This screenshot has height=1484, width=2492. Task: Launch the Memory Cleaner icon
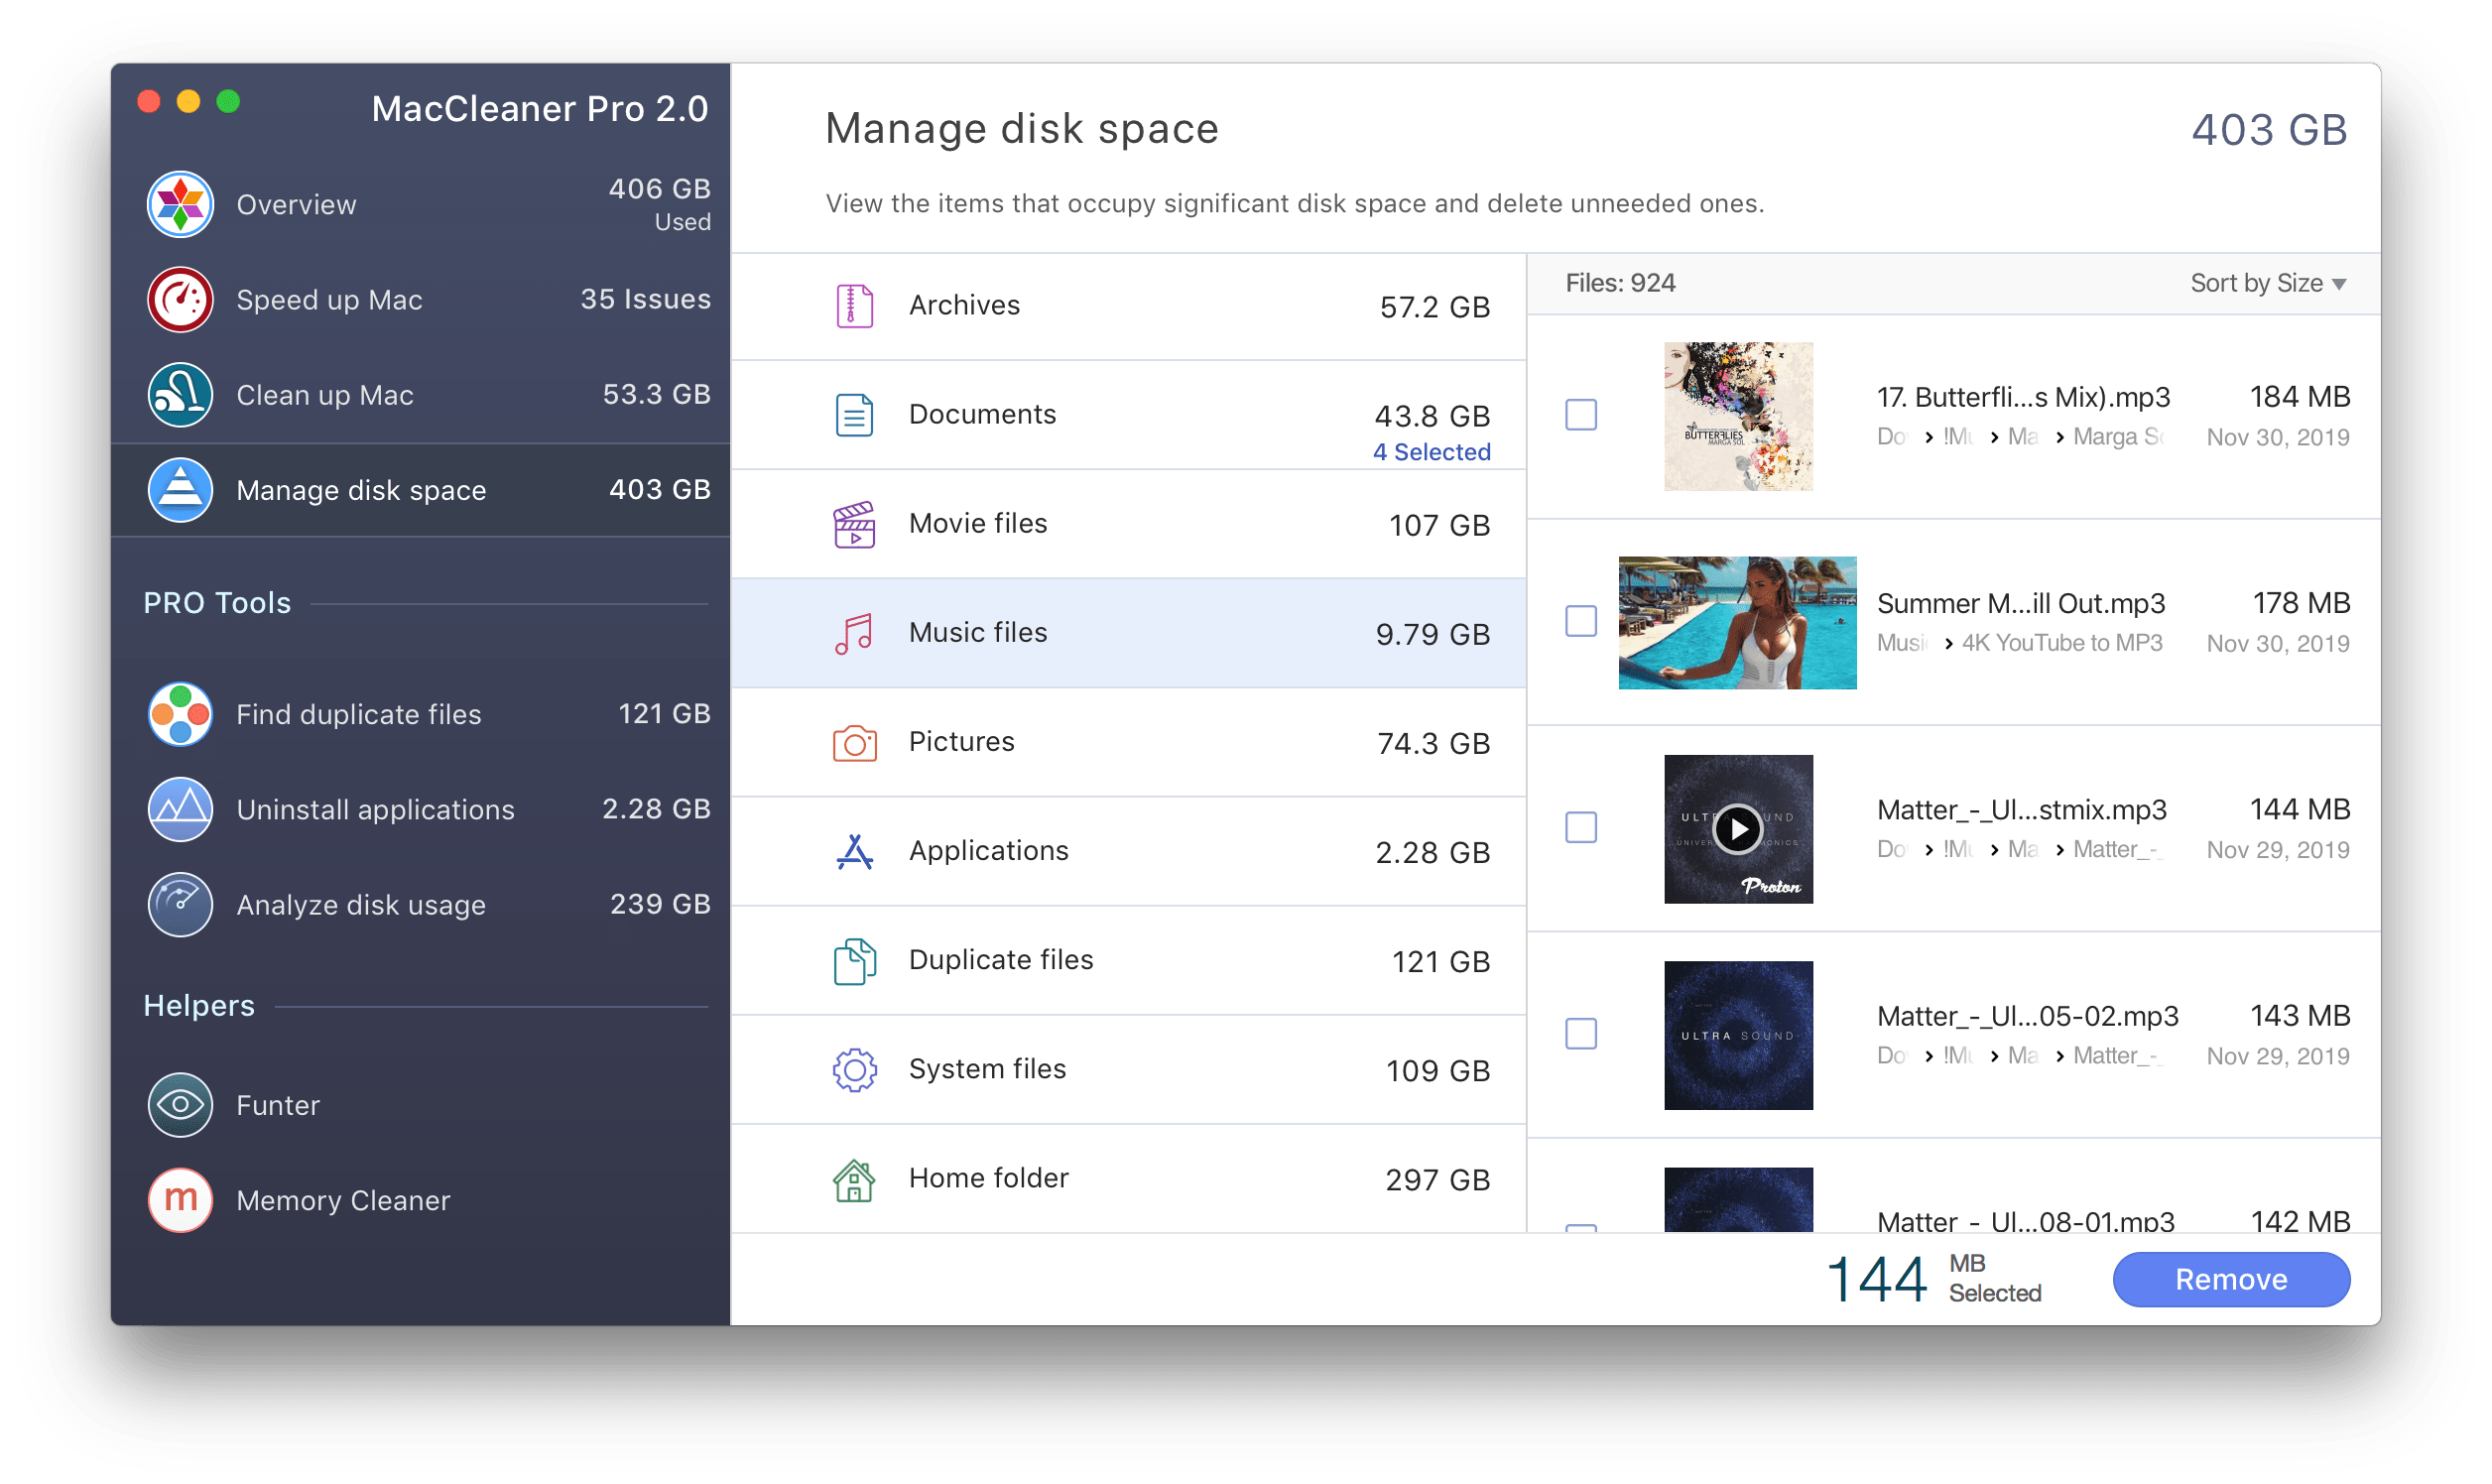(180, 1200)
